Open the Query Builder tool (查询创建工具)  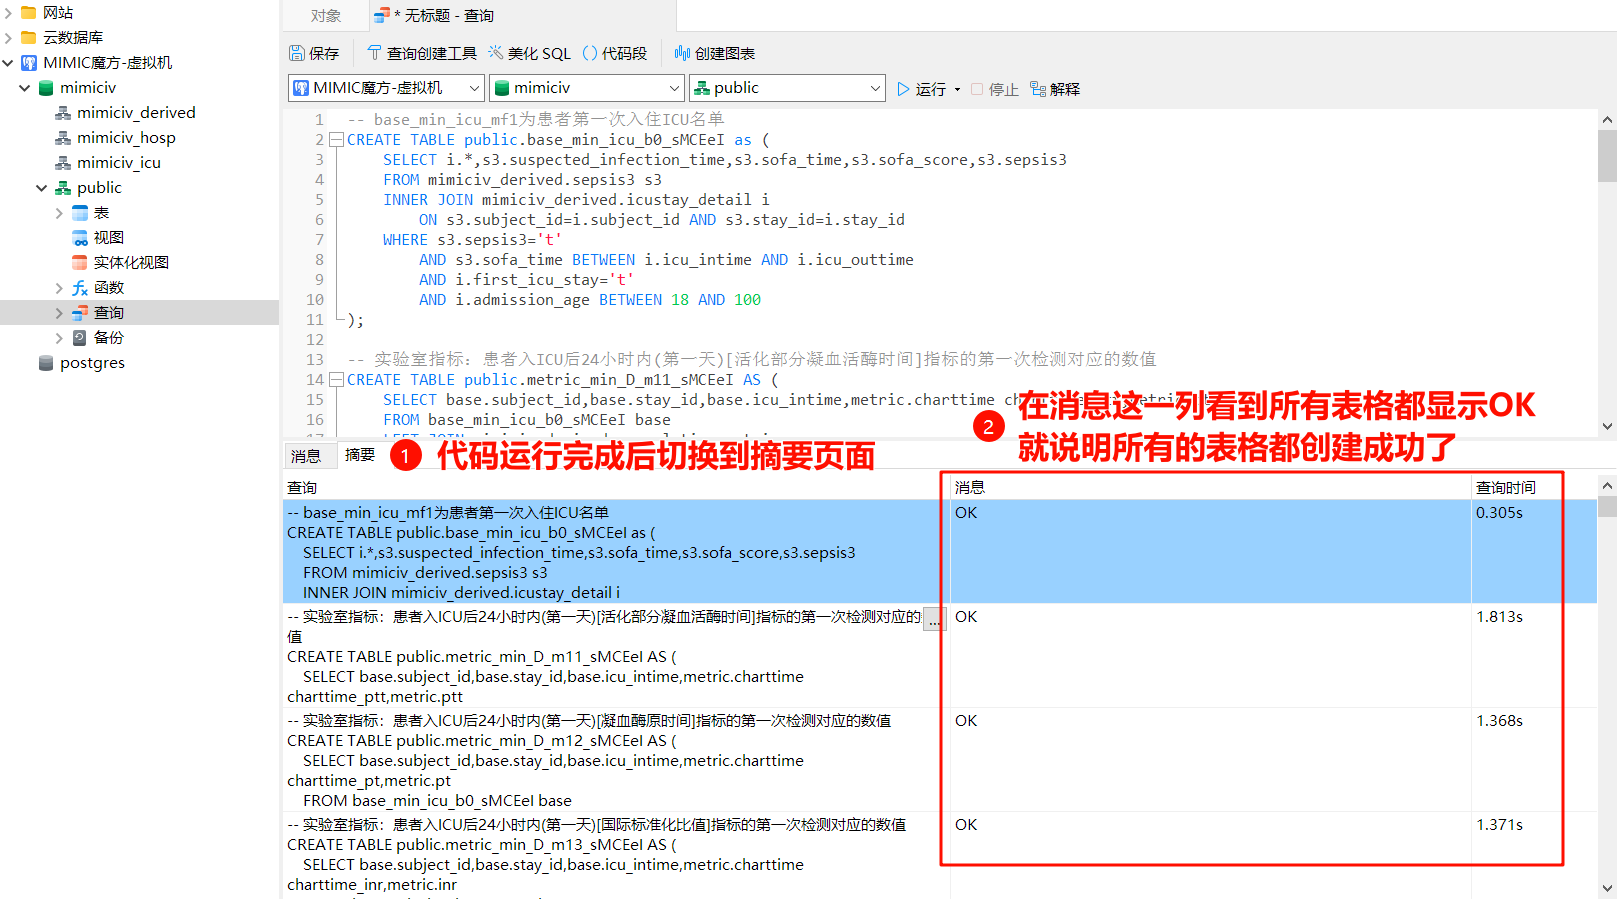[375, 53]
